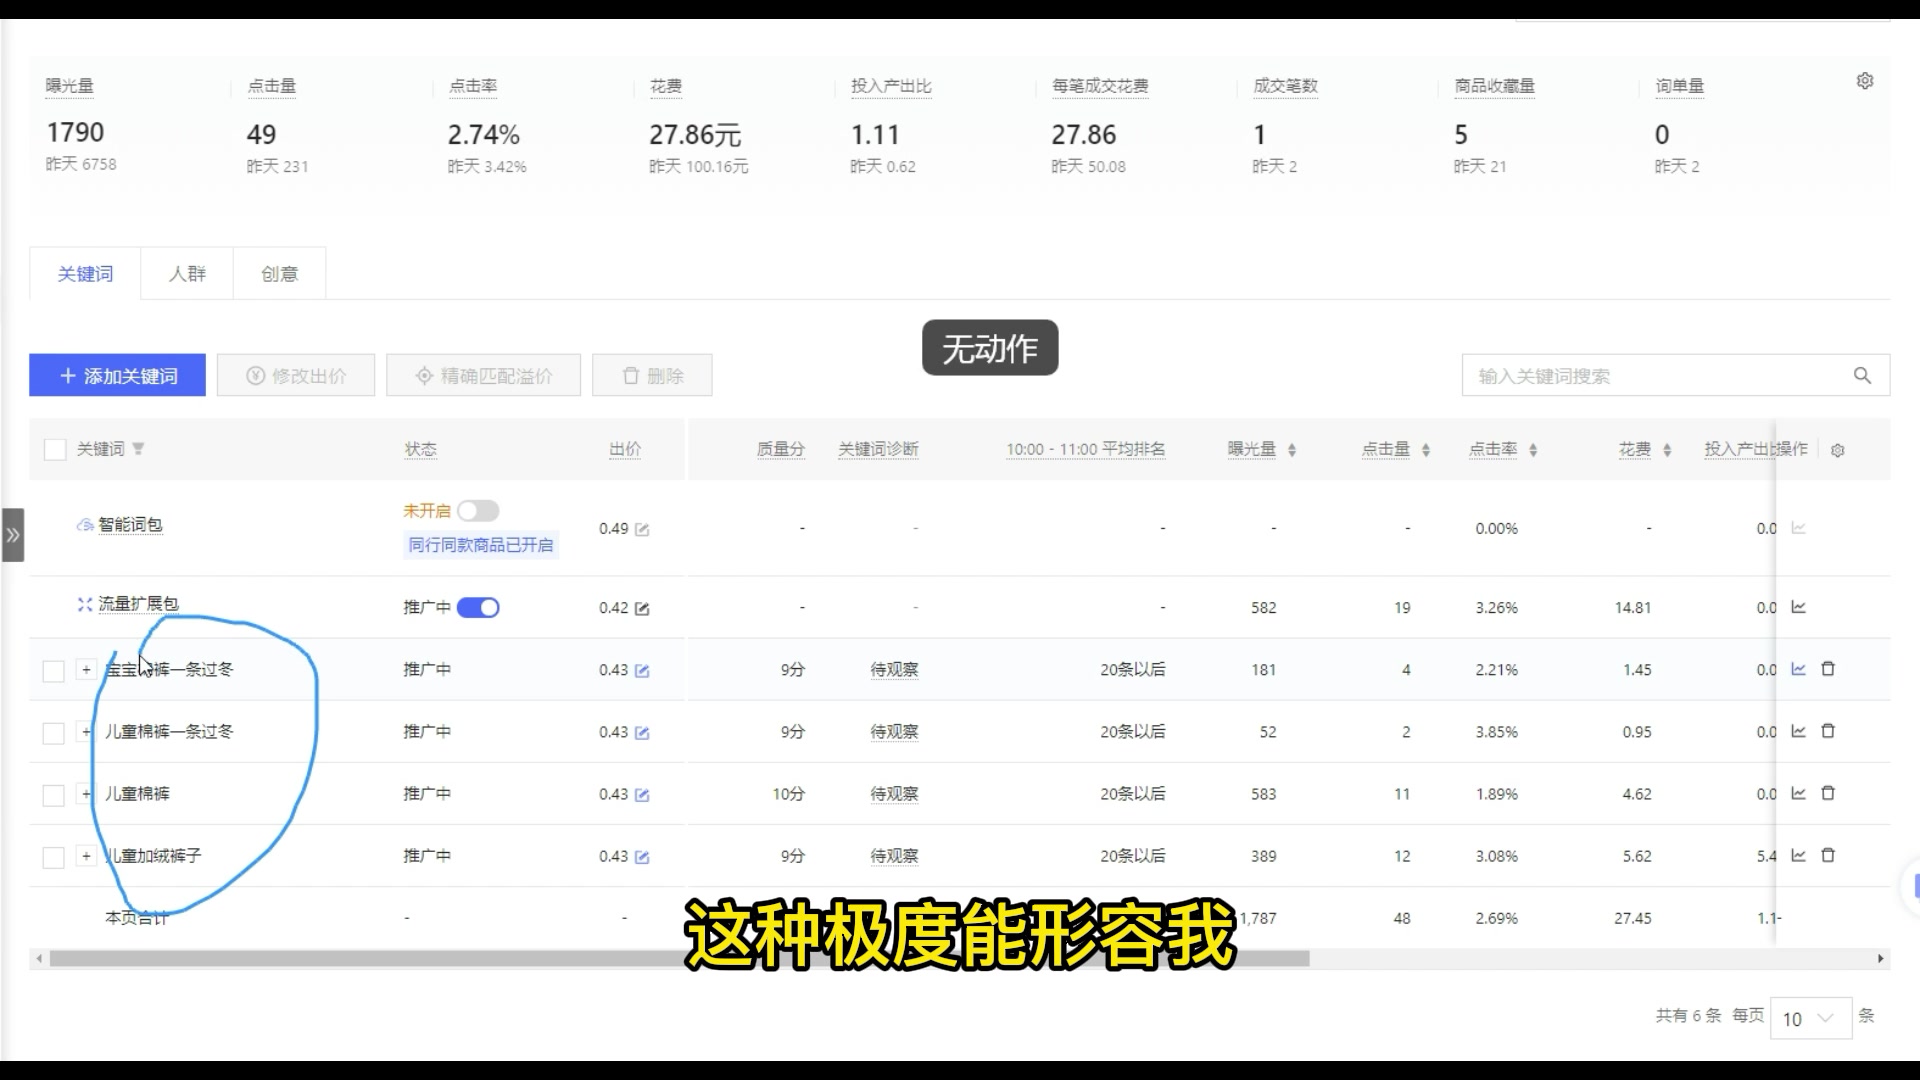Switch to the 创意 tab
The image size is (1920, 1080).
[x=280, y=273]
